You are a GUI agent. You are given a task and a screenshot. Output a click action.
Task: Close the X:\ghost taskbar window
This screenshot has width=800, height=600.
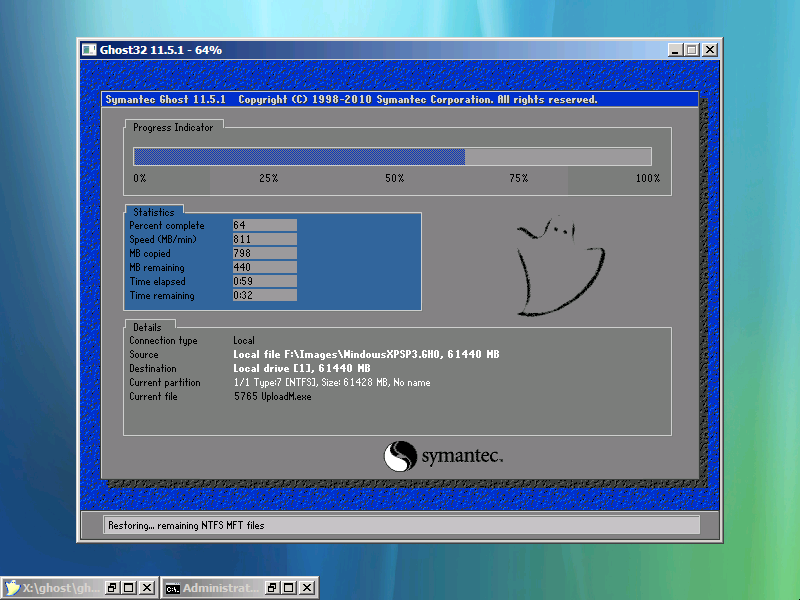[147, 588]
